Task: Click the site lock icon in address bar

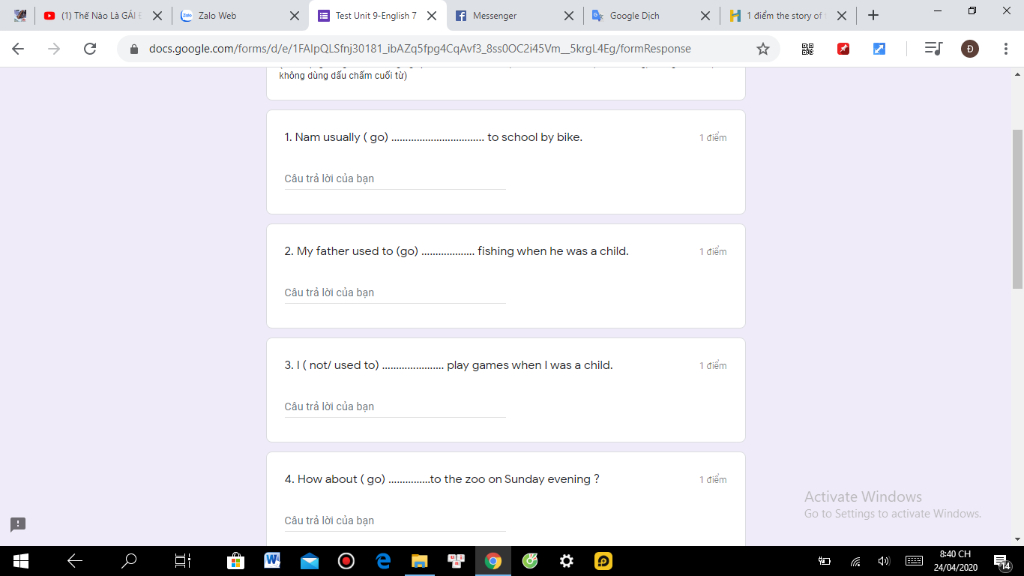Action: click(134, 48)
